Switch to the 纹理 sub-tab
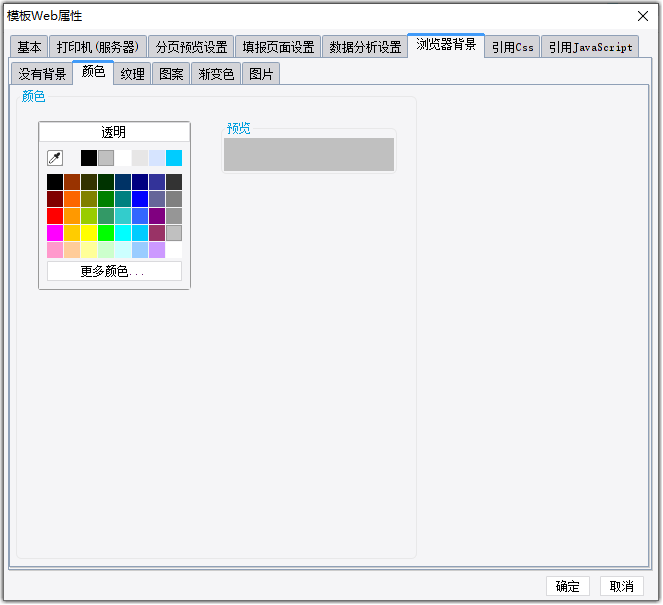 coord(132,74)
